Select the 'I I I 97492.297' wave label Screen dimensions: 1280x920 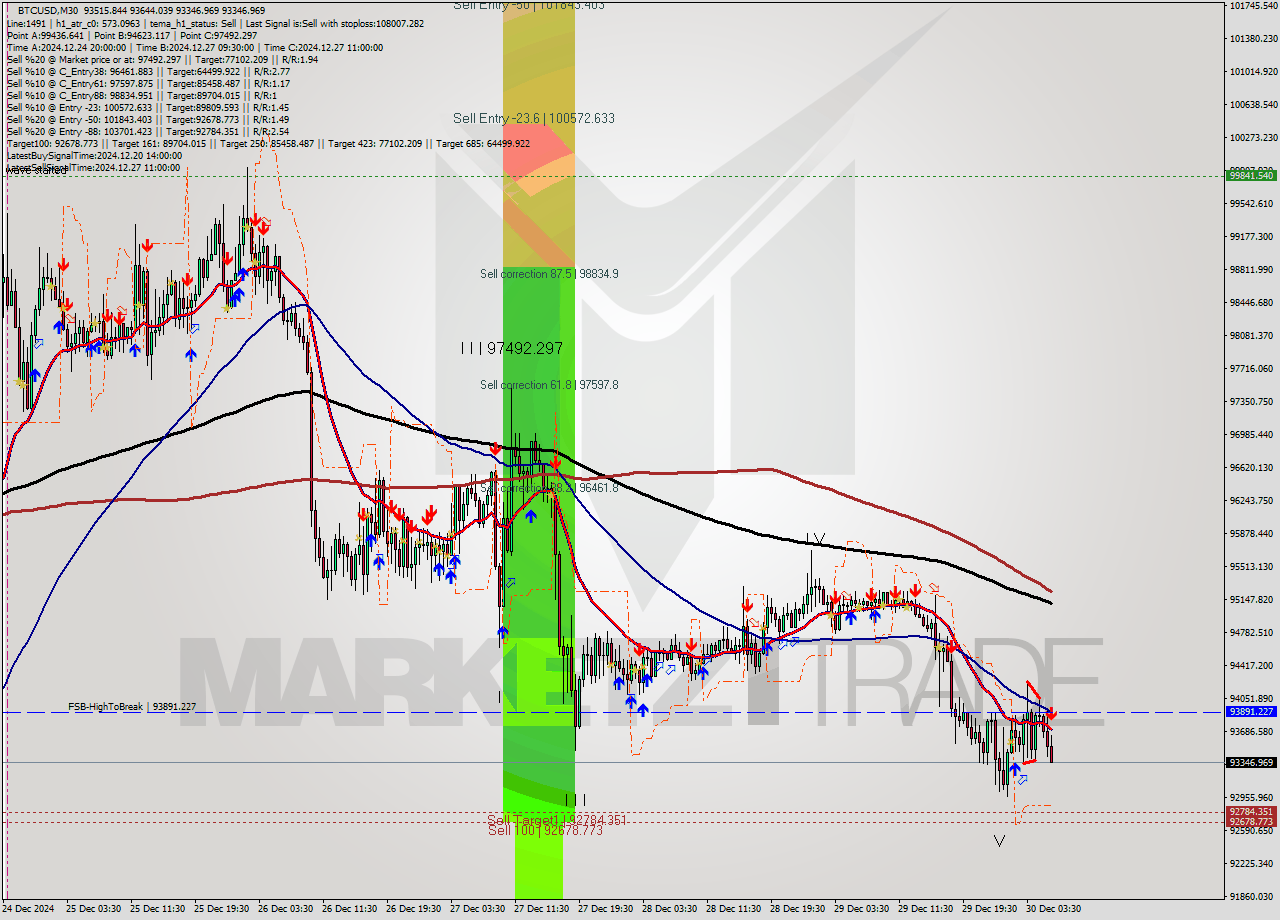click(x=512, y=348)
